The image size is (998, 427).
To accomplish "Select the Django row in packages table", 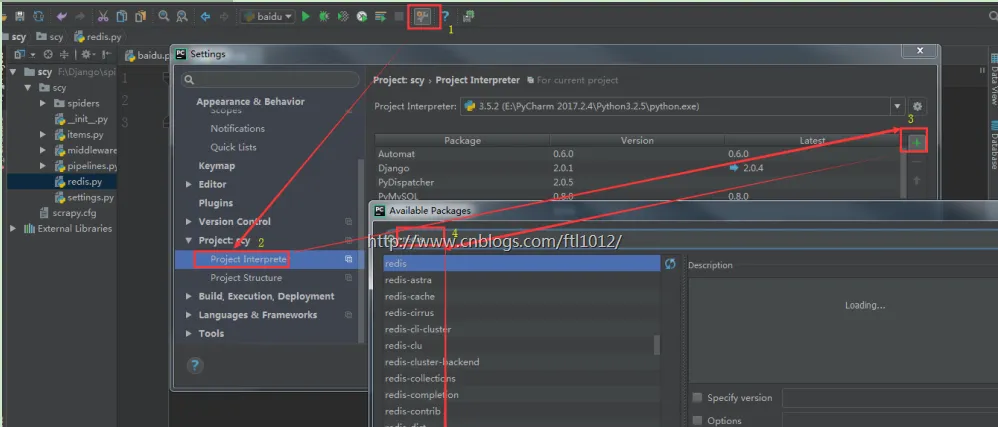I will pyautogui.click(x=638, y=168).
